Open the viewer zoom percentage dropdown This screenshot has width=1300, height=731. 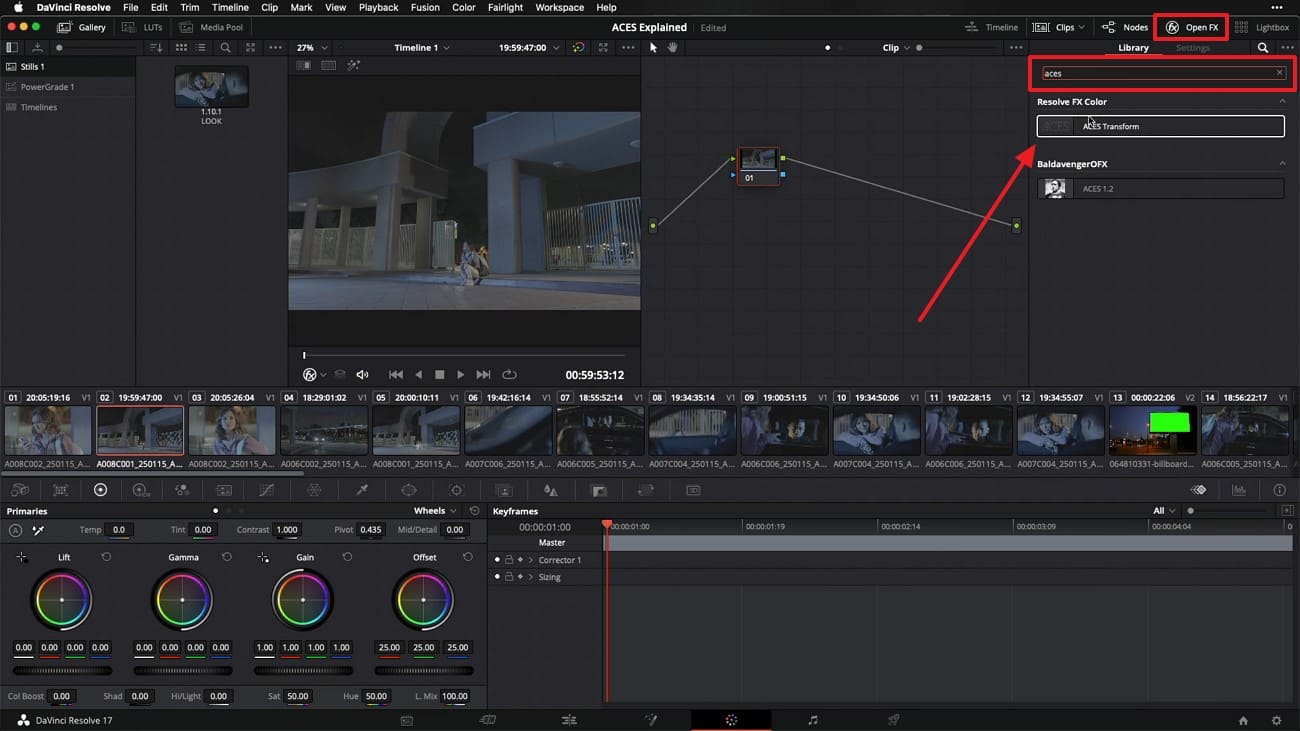coord(310,47)
